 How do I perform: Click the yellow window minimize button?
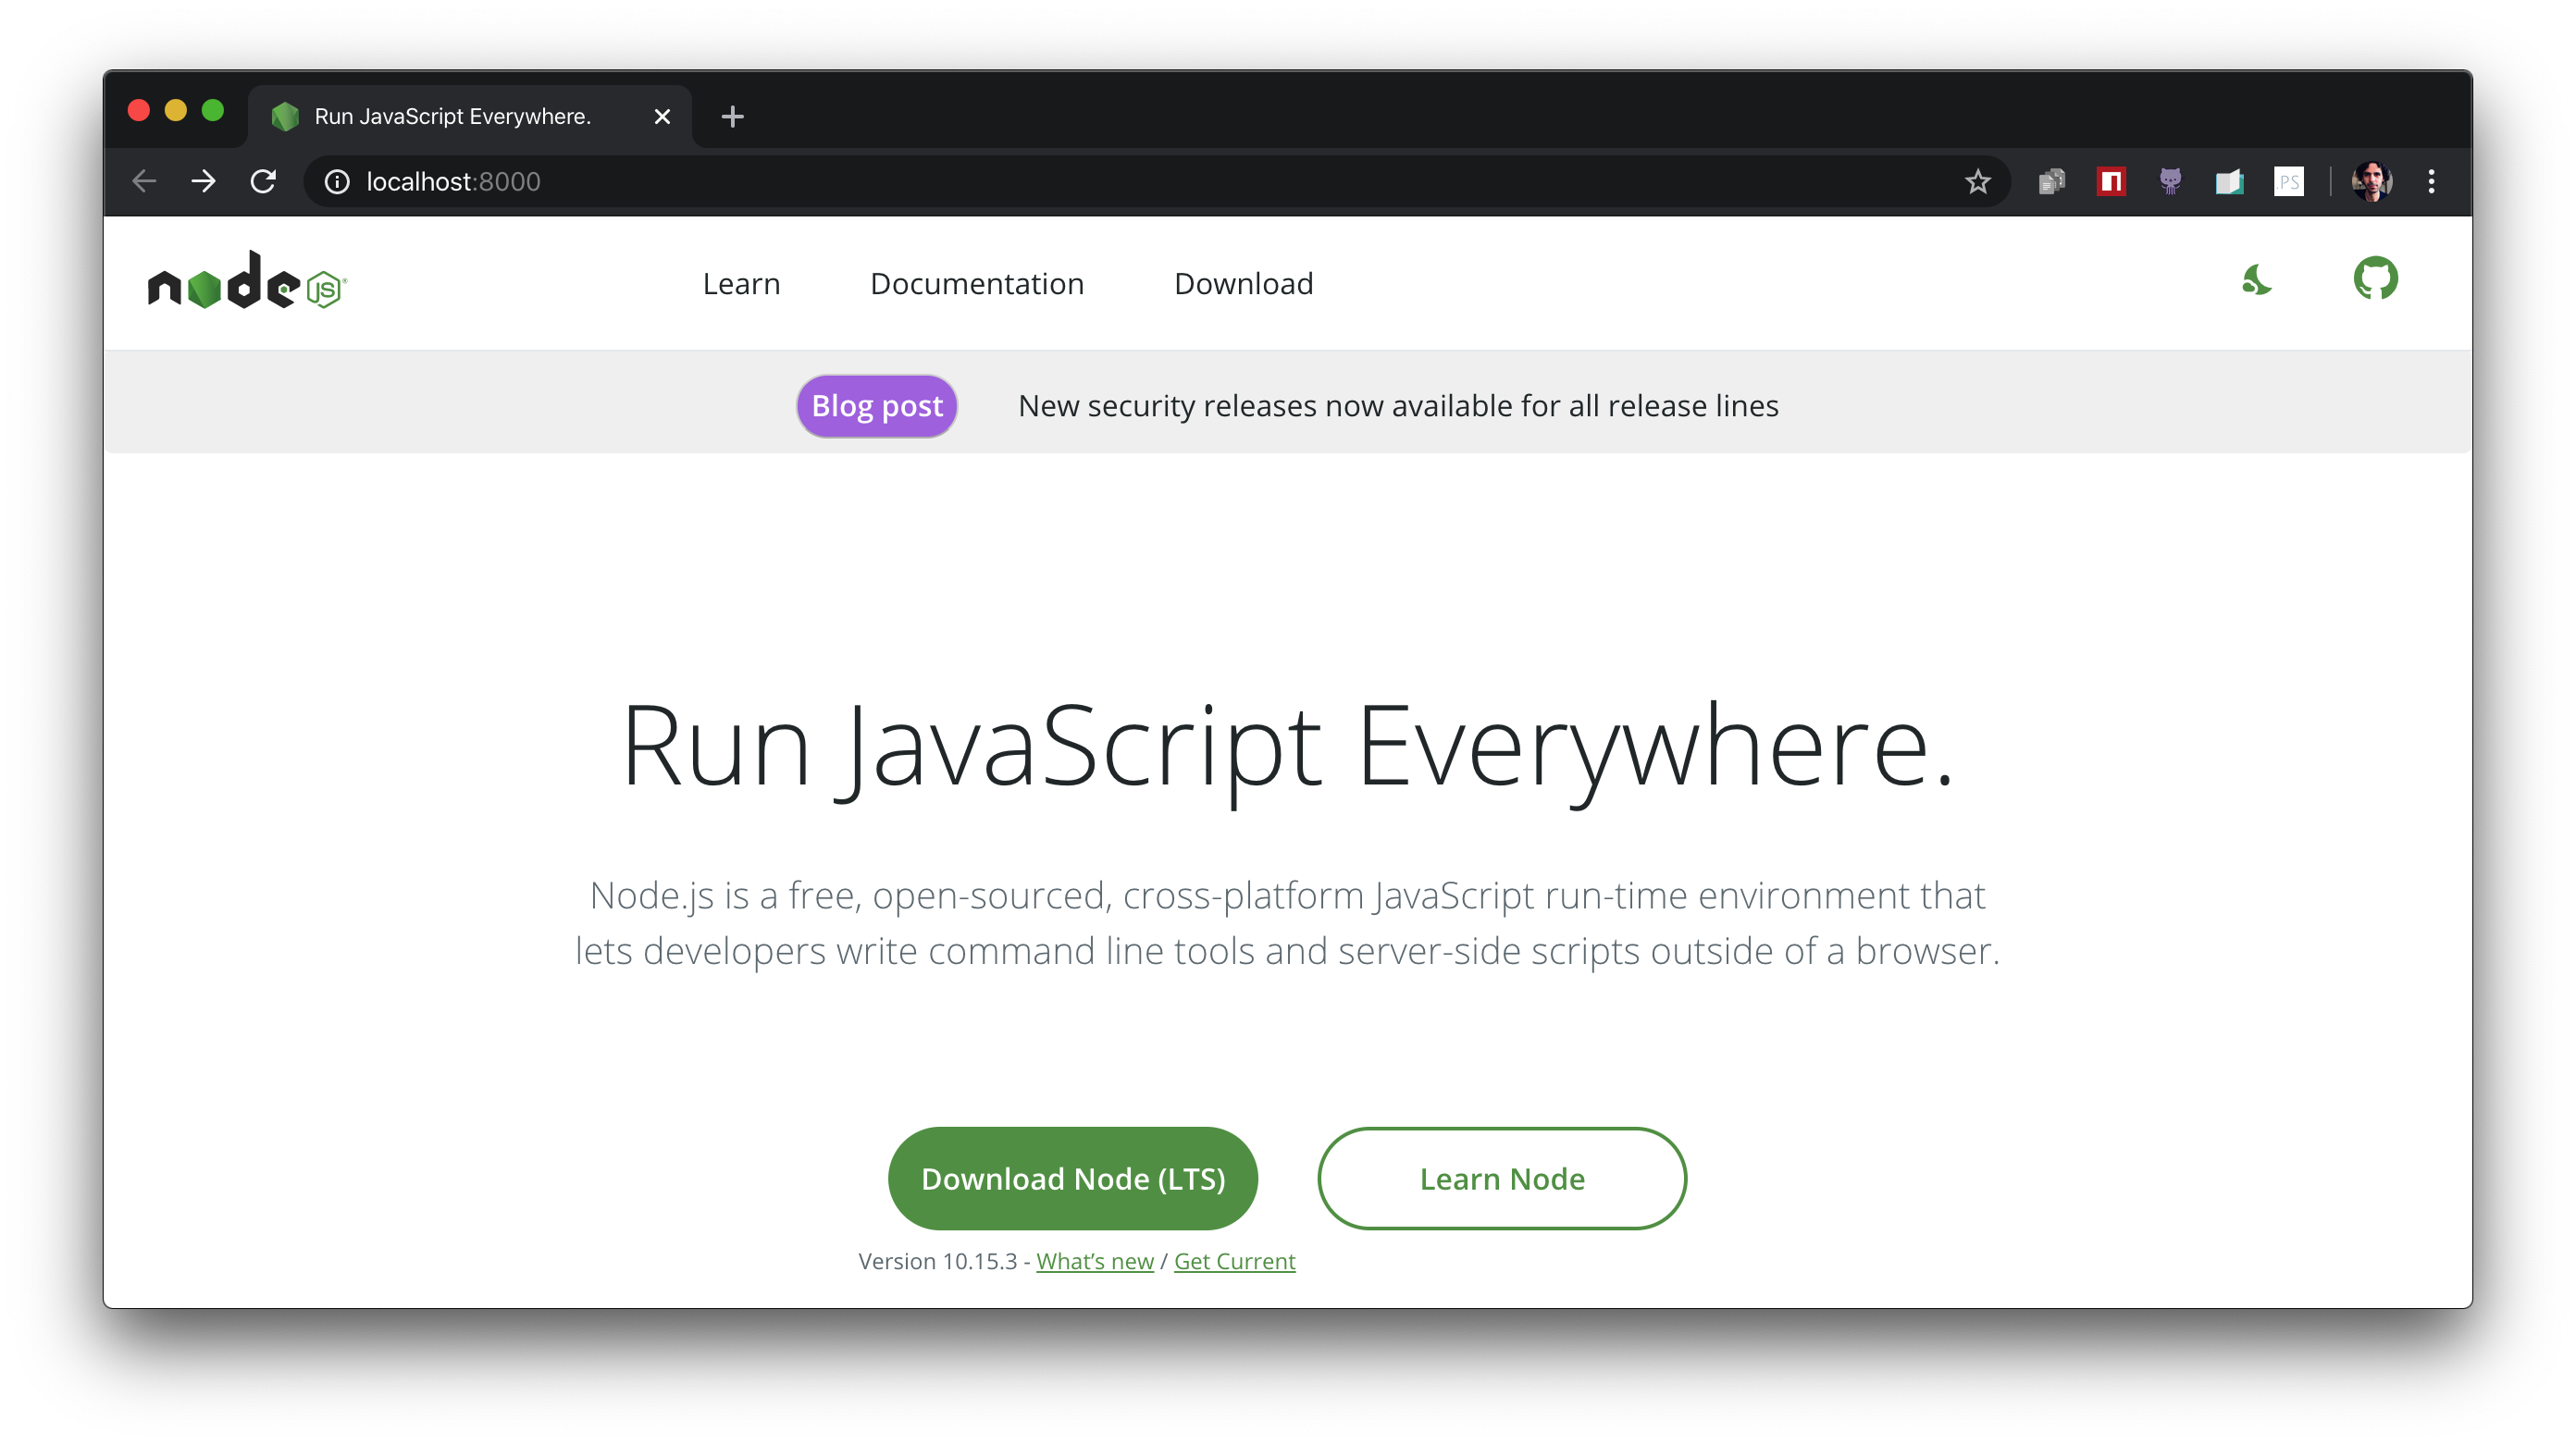176,110
